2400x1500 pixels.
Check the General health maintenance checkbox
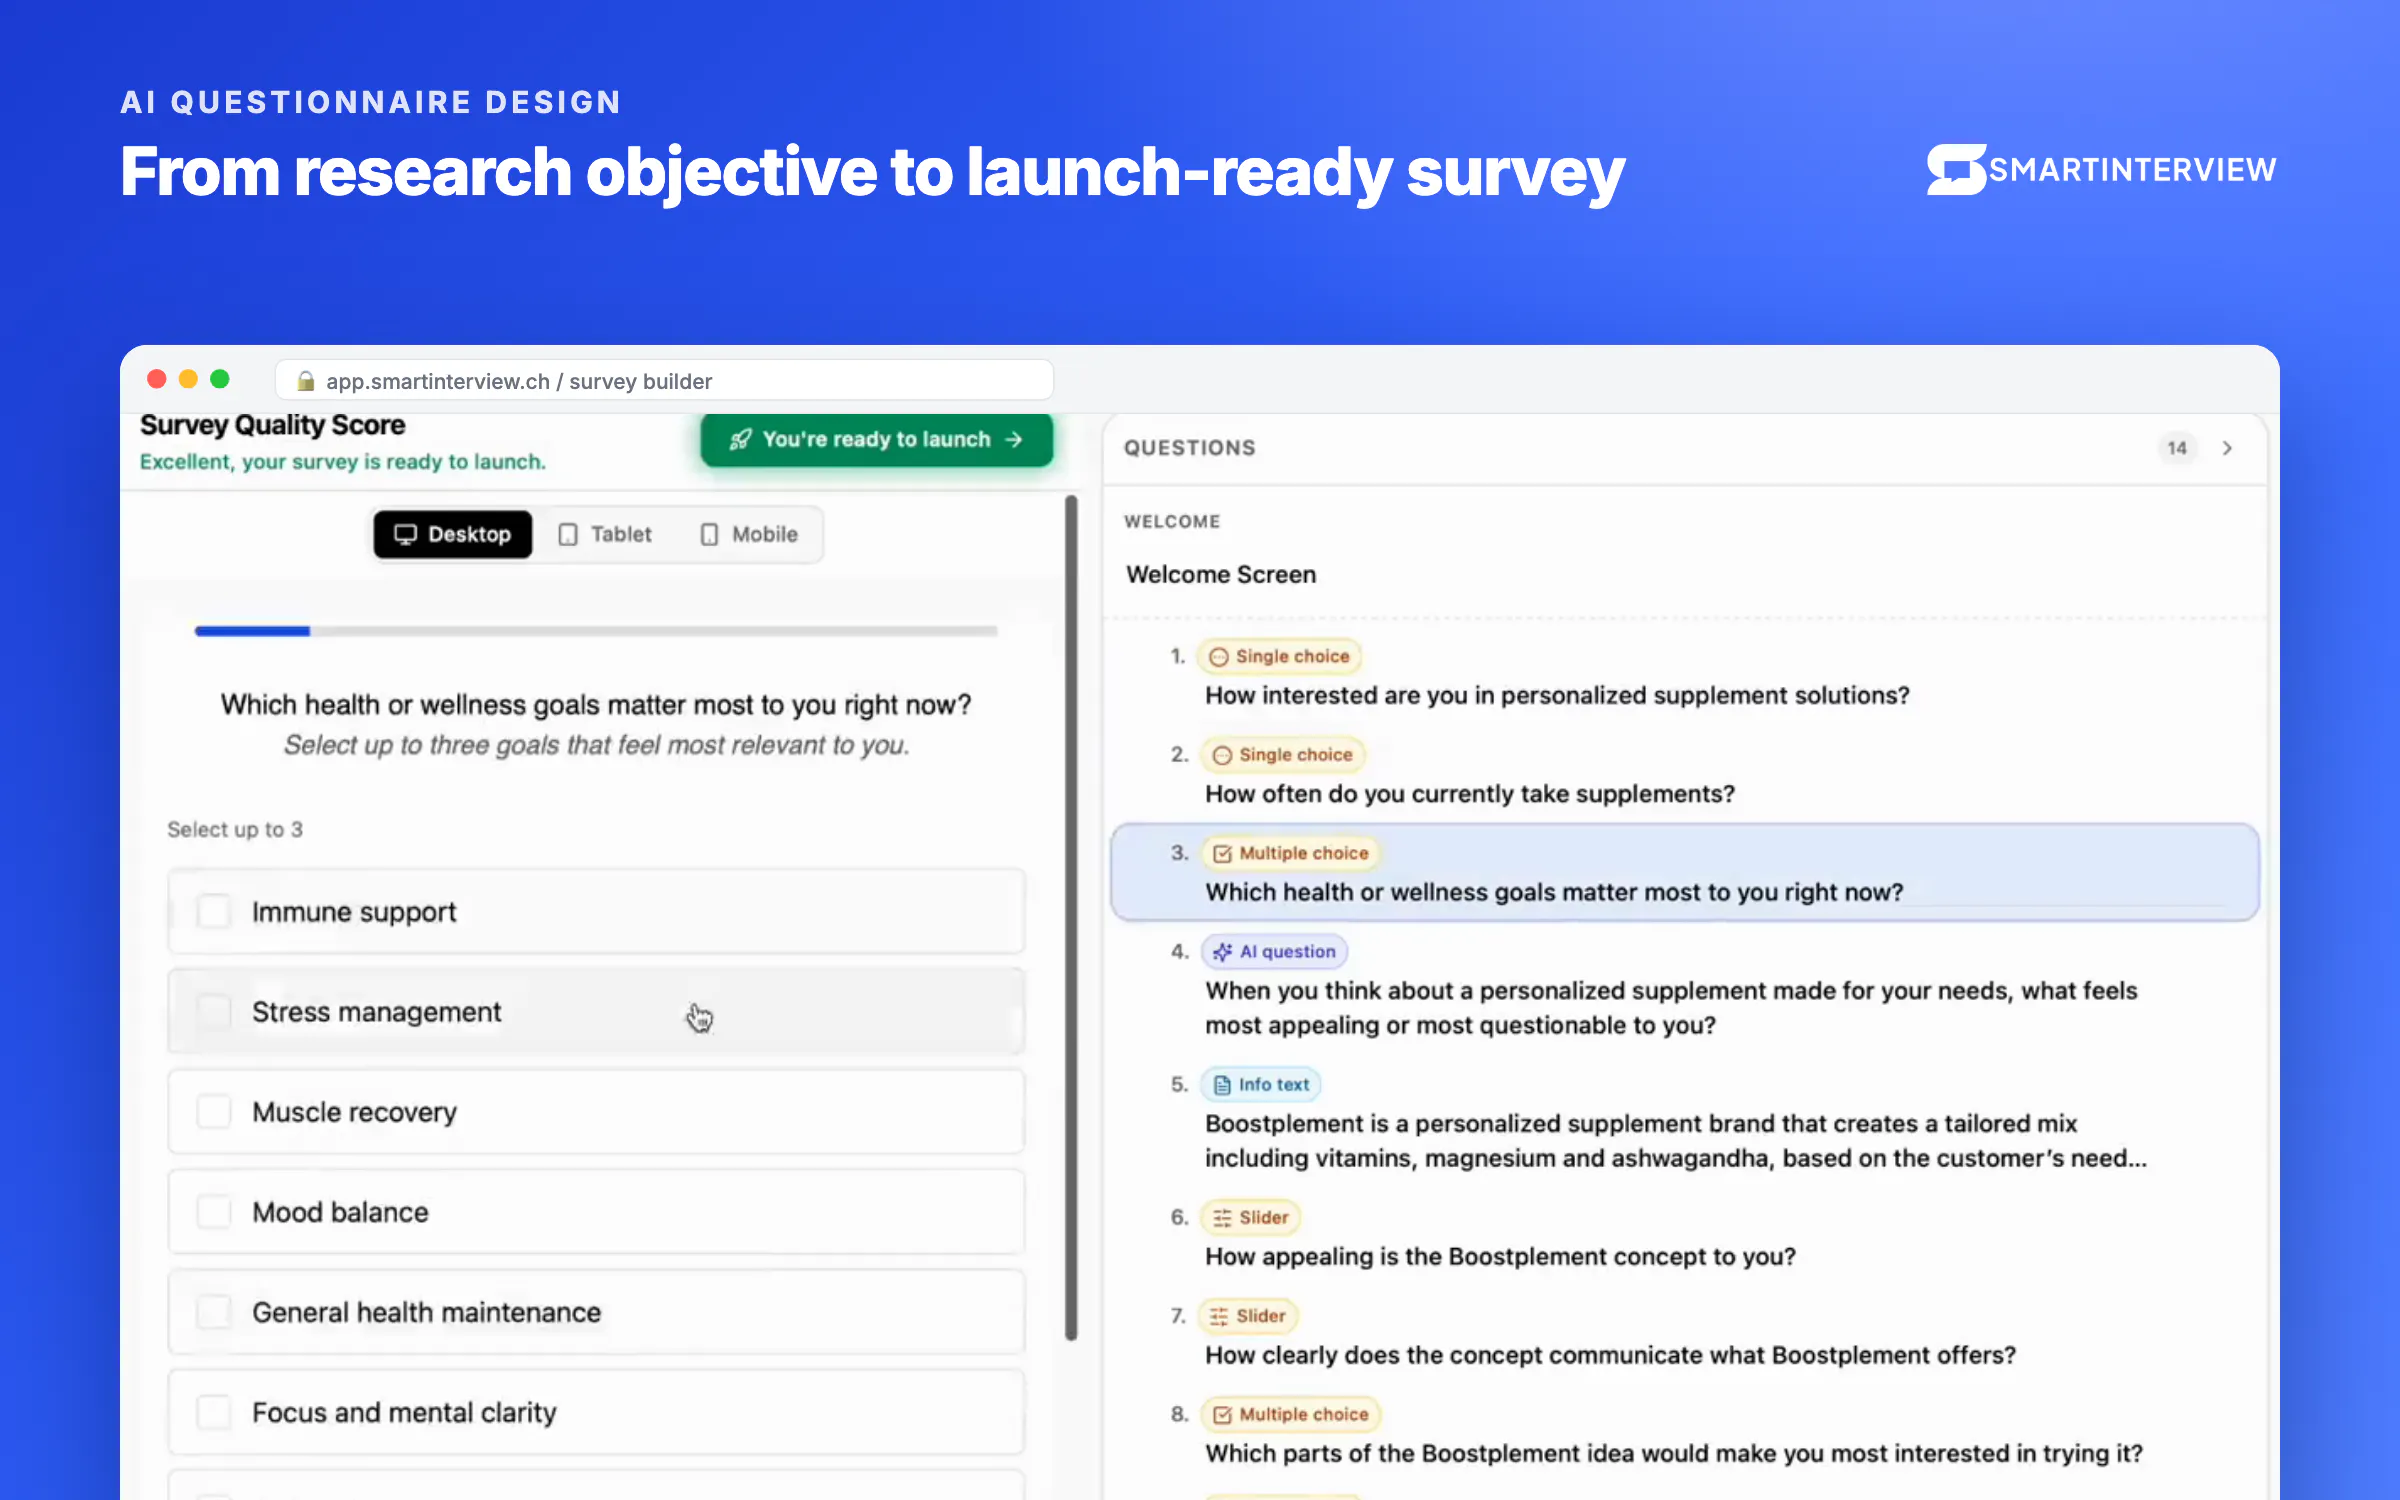click(214, 1311)
